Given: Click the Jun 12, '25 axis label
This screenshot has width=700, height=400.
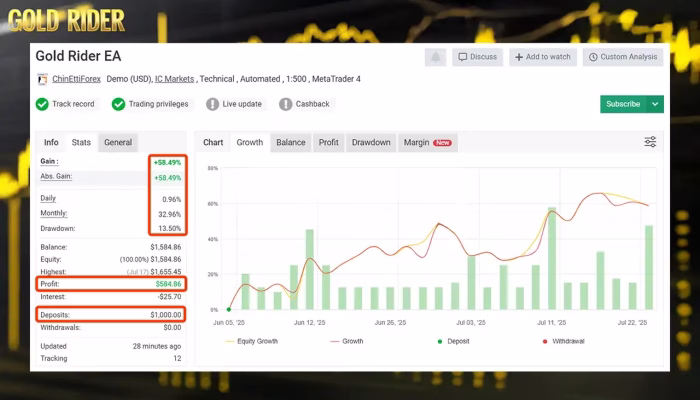Looking at the screenshot, I should click(x=309, y=322).
